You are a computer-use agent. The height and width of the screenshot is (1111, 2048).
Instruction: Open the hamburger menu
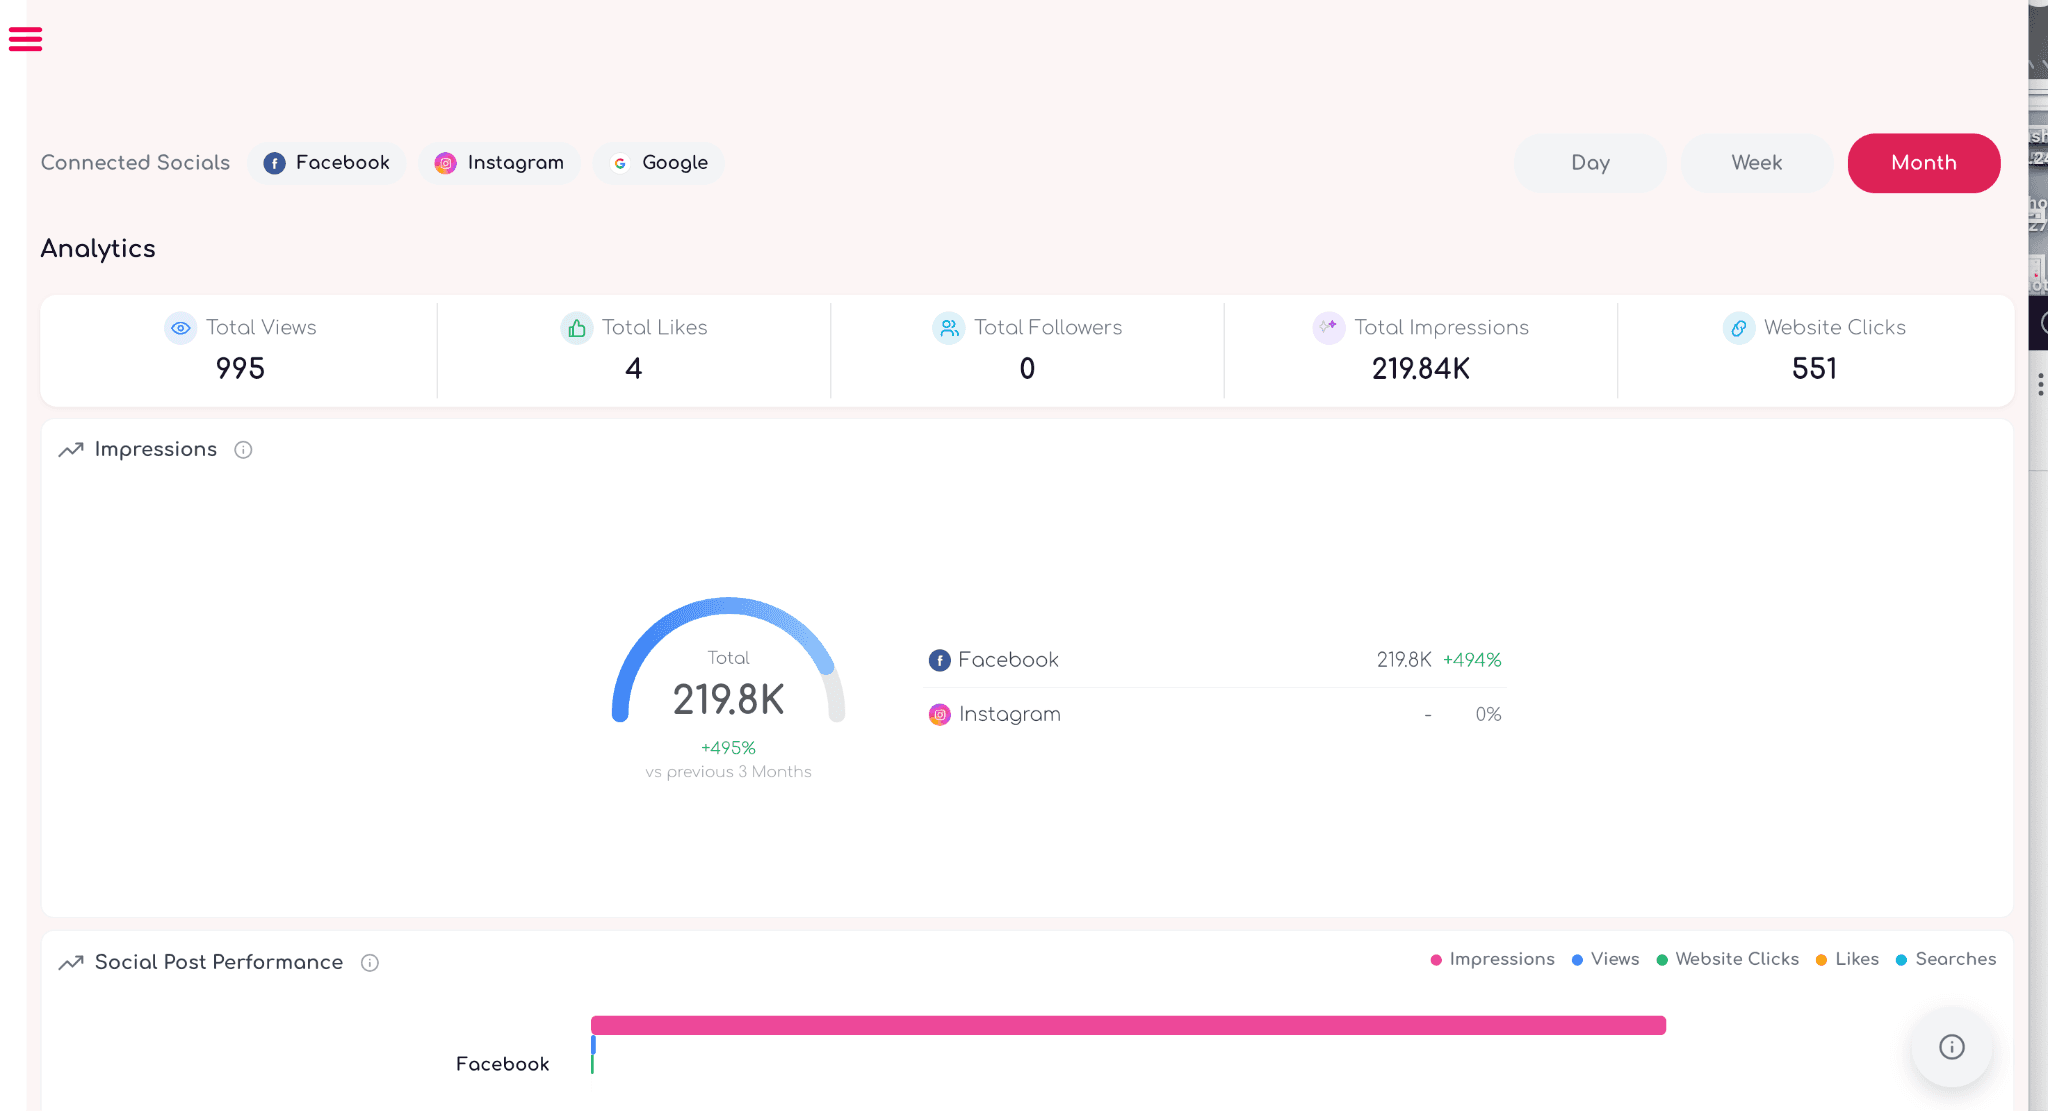pyautogui.click(x=25, y=39)
